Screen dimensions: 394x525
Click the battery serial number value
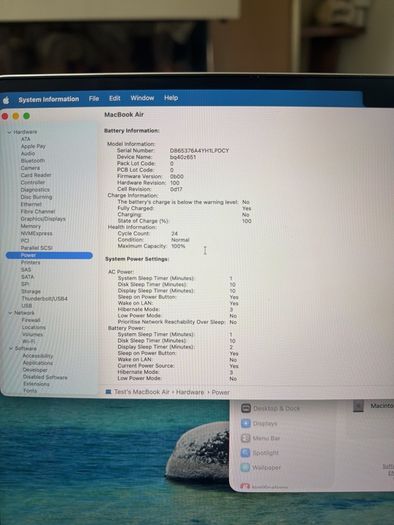[x=200, y=151]
